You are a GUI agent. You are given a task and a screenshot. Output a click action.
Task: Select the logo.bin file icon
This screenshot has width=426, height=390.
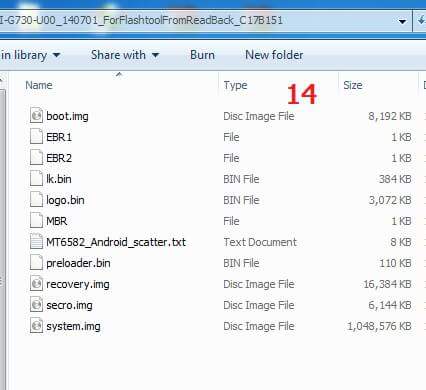(36, 200)
